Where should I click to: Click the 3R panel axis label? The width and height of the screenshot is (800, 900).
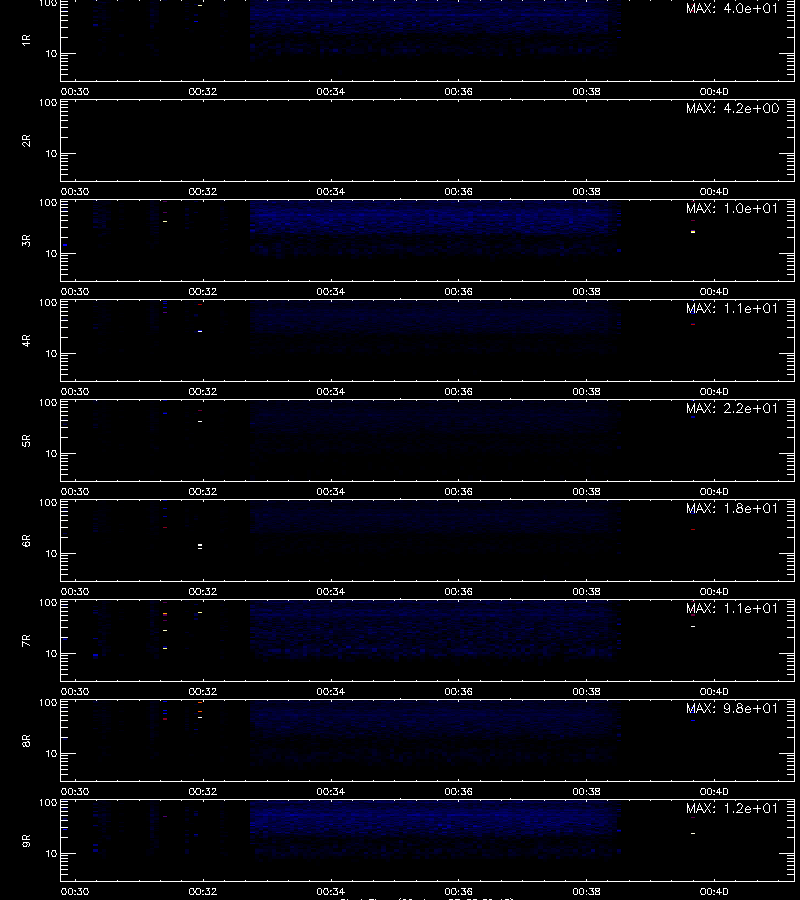(26, 240)
